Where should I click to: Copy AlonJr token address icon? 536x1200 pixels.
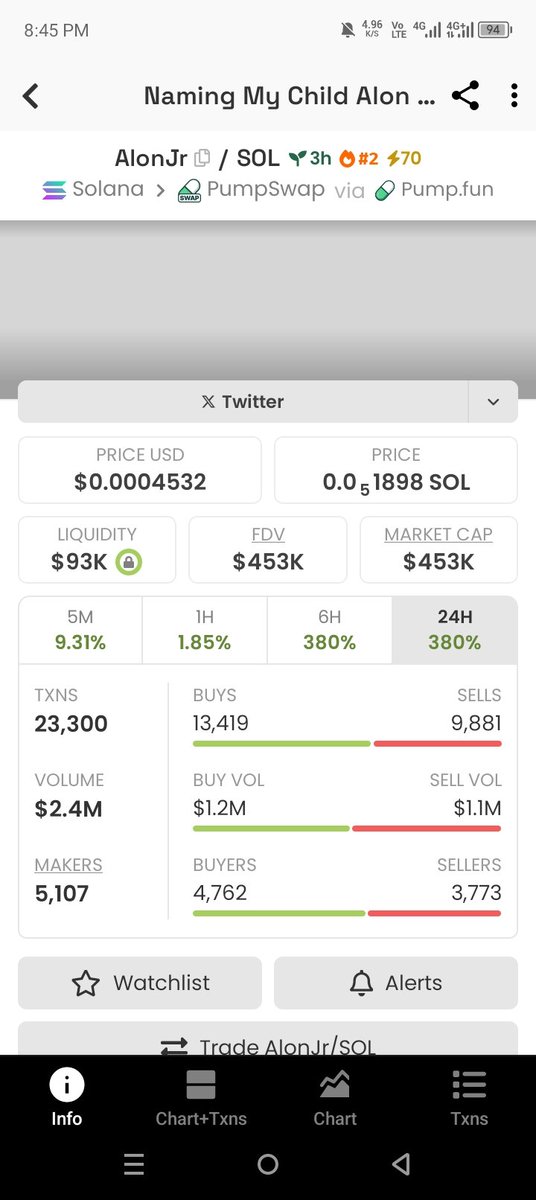(203, 158)
